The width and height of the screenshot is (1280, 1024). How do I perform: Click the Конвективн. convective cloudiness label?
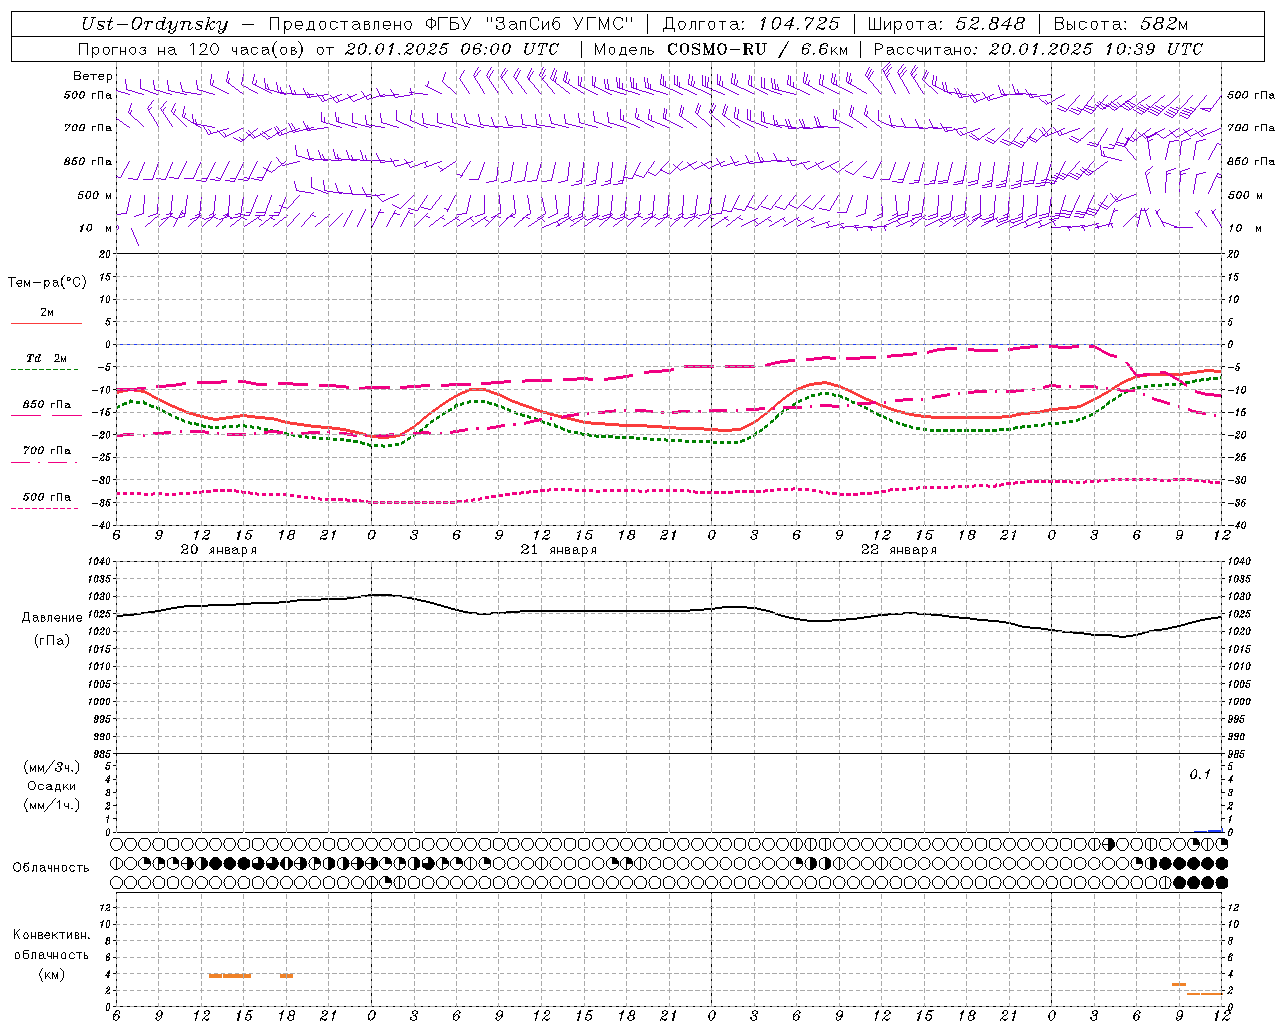[52, 935]
